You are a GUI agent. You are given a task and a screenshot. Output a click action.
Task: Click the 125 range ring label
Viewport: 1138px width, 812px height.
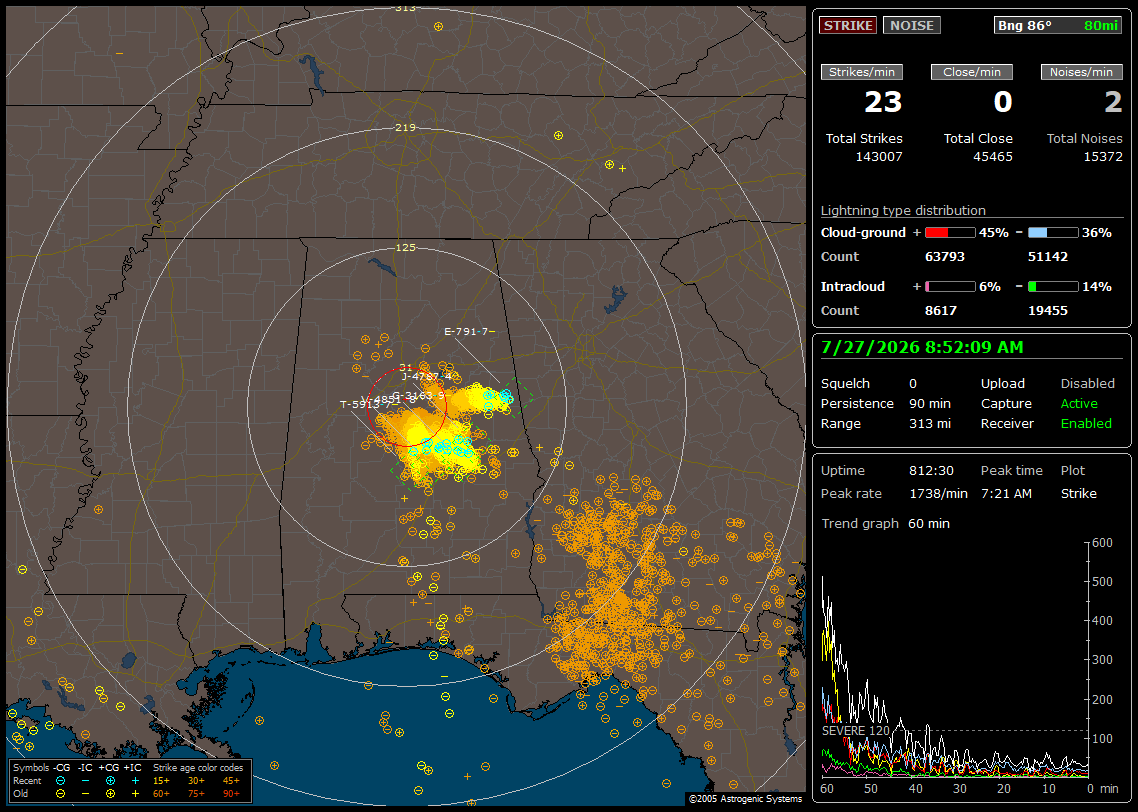click(405, 248)
